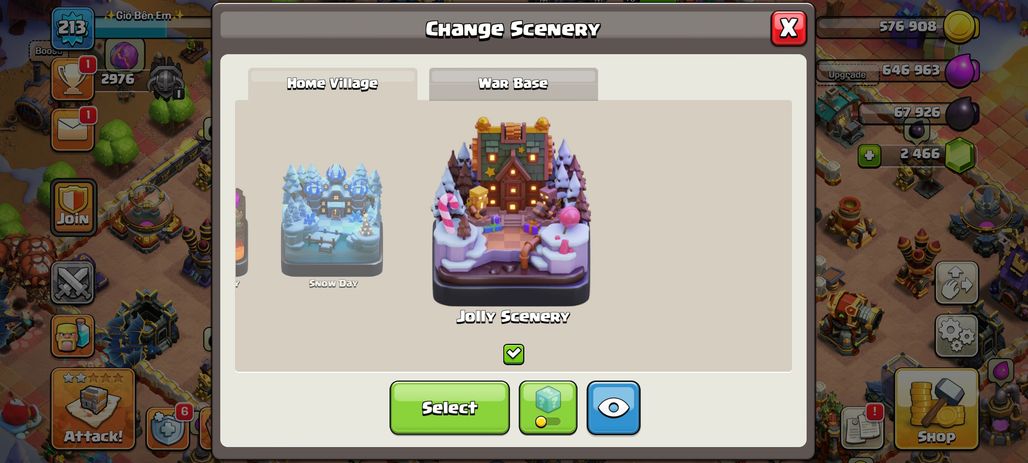The width and height of the screenshot is (1028, 463).
Task: Toggle the Jolly Scenery checkmark box
Action: [x=513, y=354]
